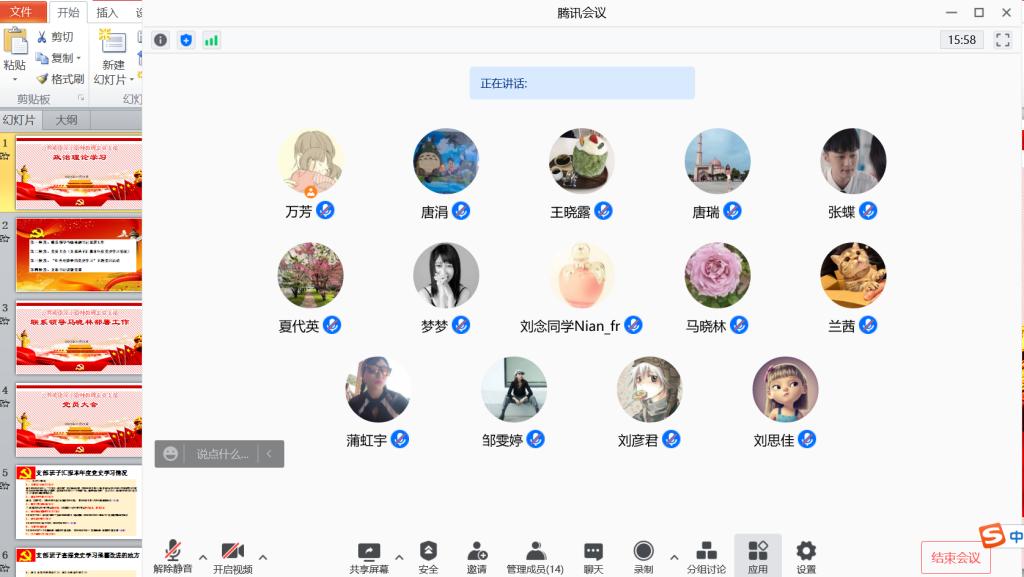Invite participants with 邀请
1024x577 pixels.
[477, 557]
